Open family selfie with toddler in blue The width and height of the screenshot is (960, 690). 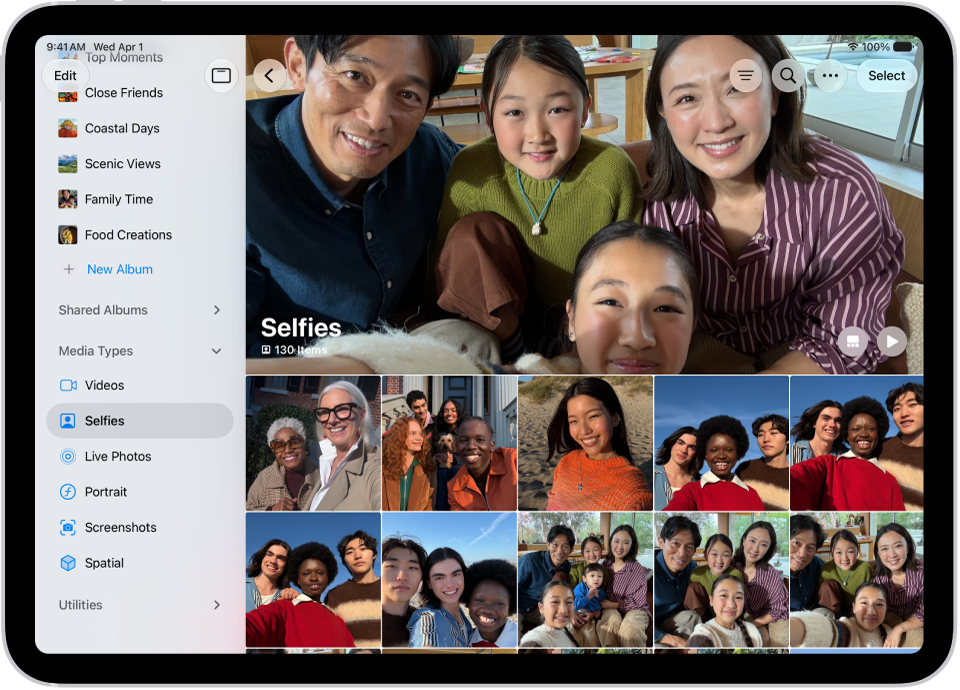point(585,580)
